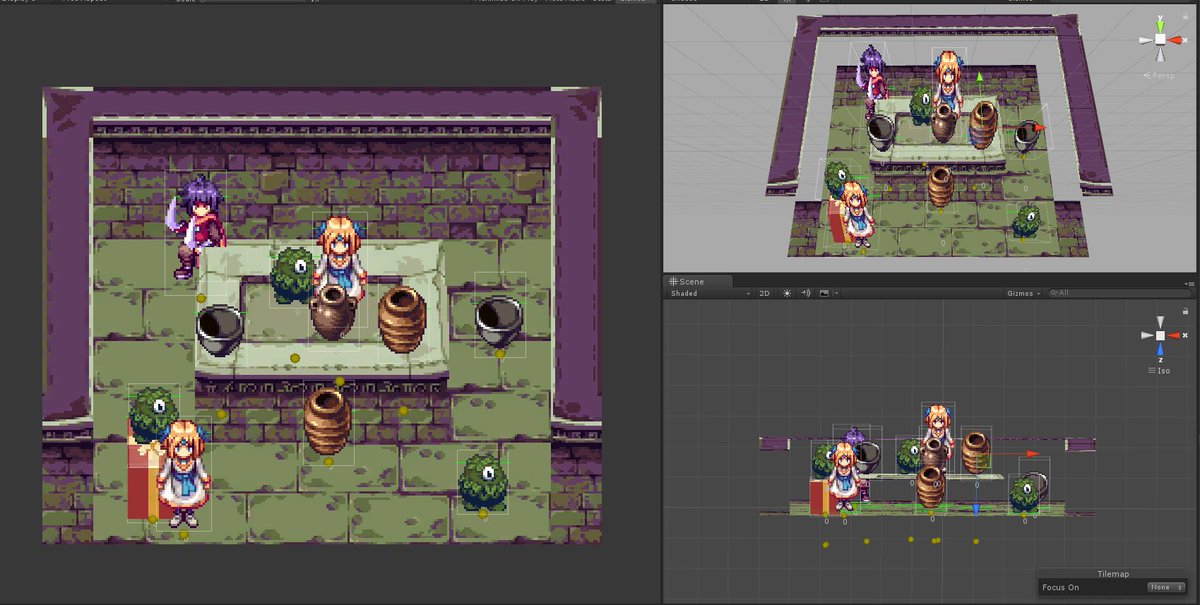This screenshot has width=1200, height=605.
Task: Click the blue Z axis cone on Iso gizmo
Action: coord(1160,351)
